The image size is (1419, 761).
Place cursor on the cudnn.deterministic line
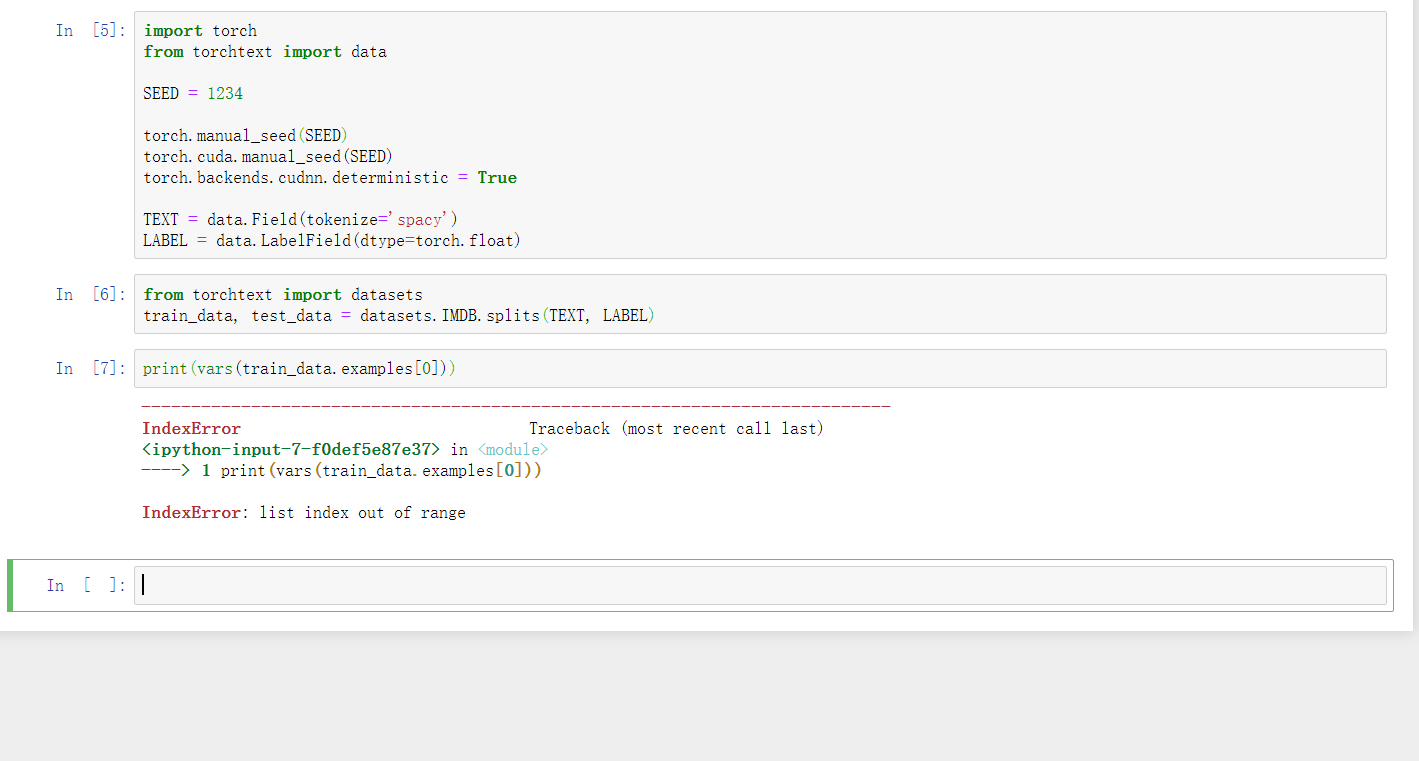[330, 177]
